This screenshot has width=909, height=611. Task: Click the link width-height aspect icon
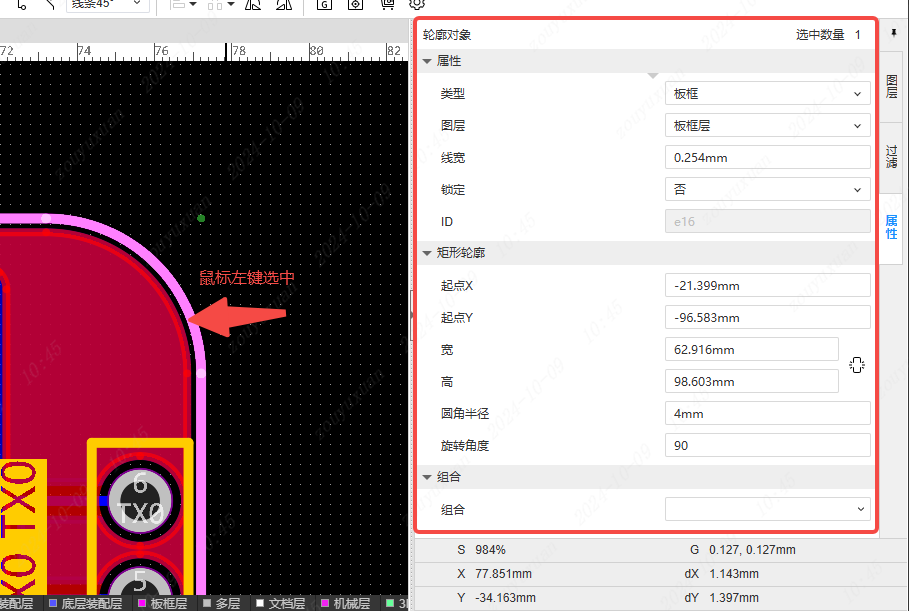pyautogui.click(x=857, y=365)
